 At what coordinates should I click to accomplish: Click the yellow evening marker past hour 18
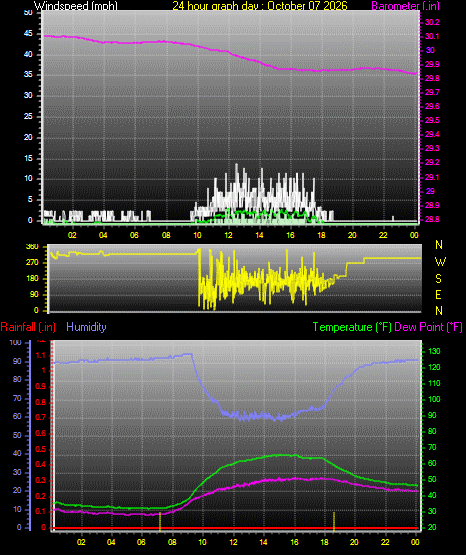click(x=334, y=521)
